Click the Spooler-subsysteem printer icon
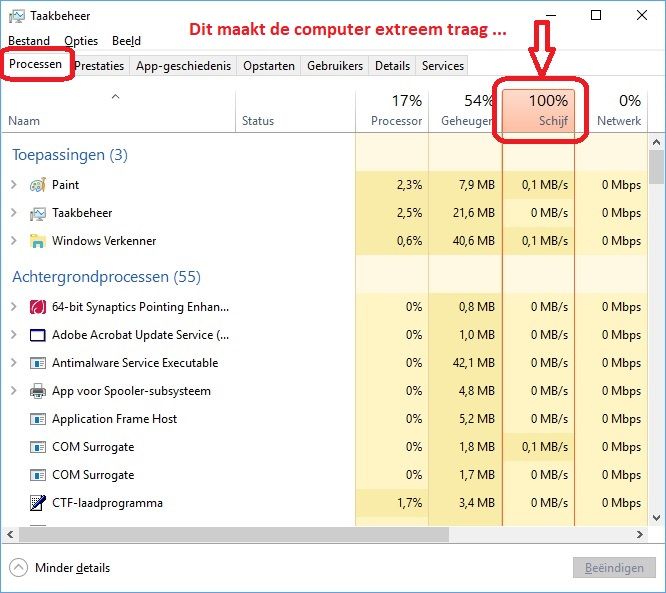This screenshot has width=666, height=593. point(37,391)
